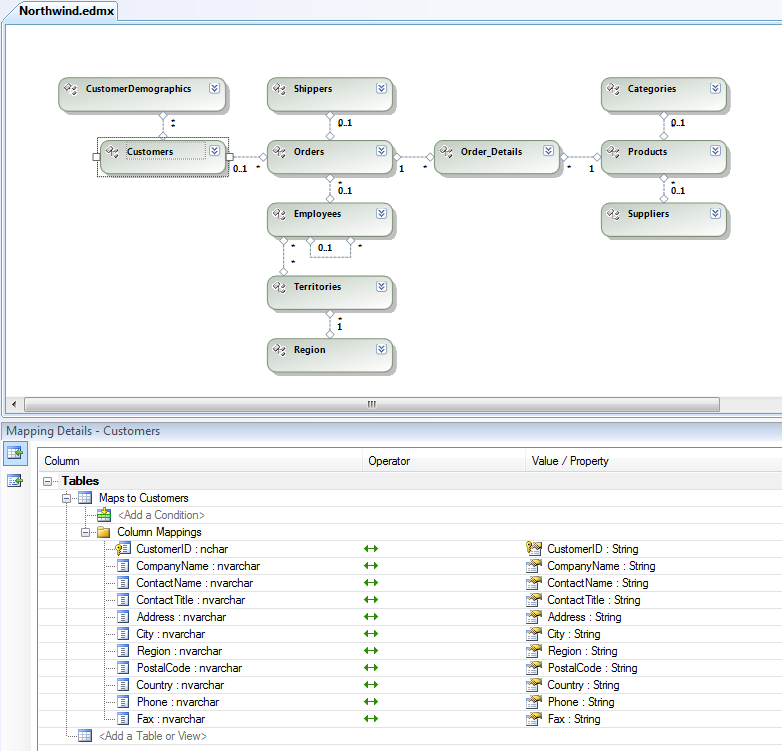Collapse the Maps to Customers node
The height and width of the screenshot is (751, 782).
tap(66, 498)
